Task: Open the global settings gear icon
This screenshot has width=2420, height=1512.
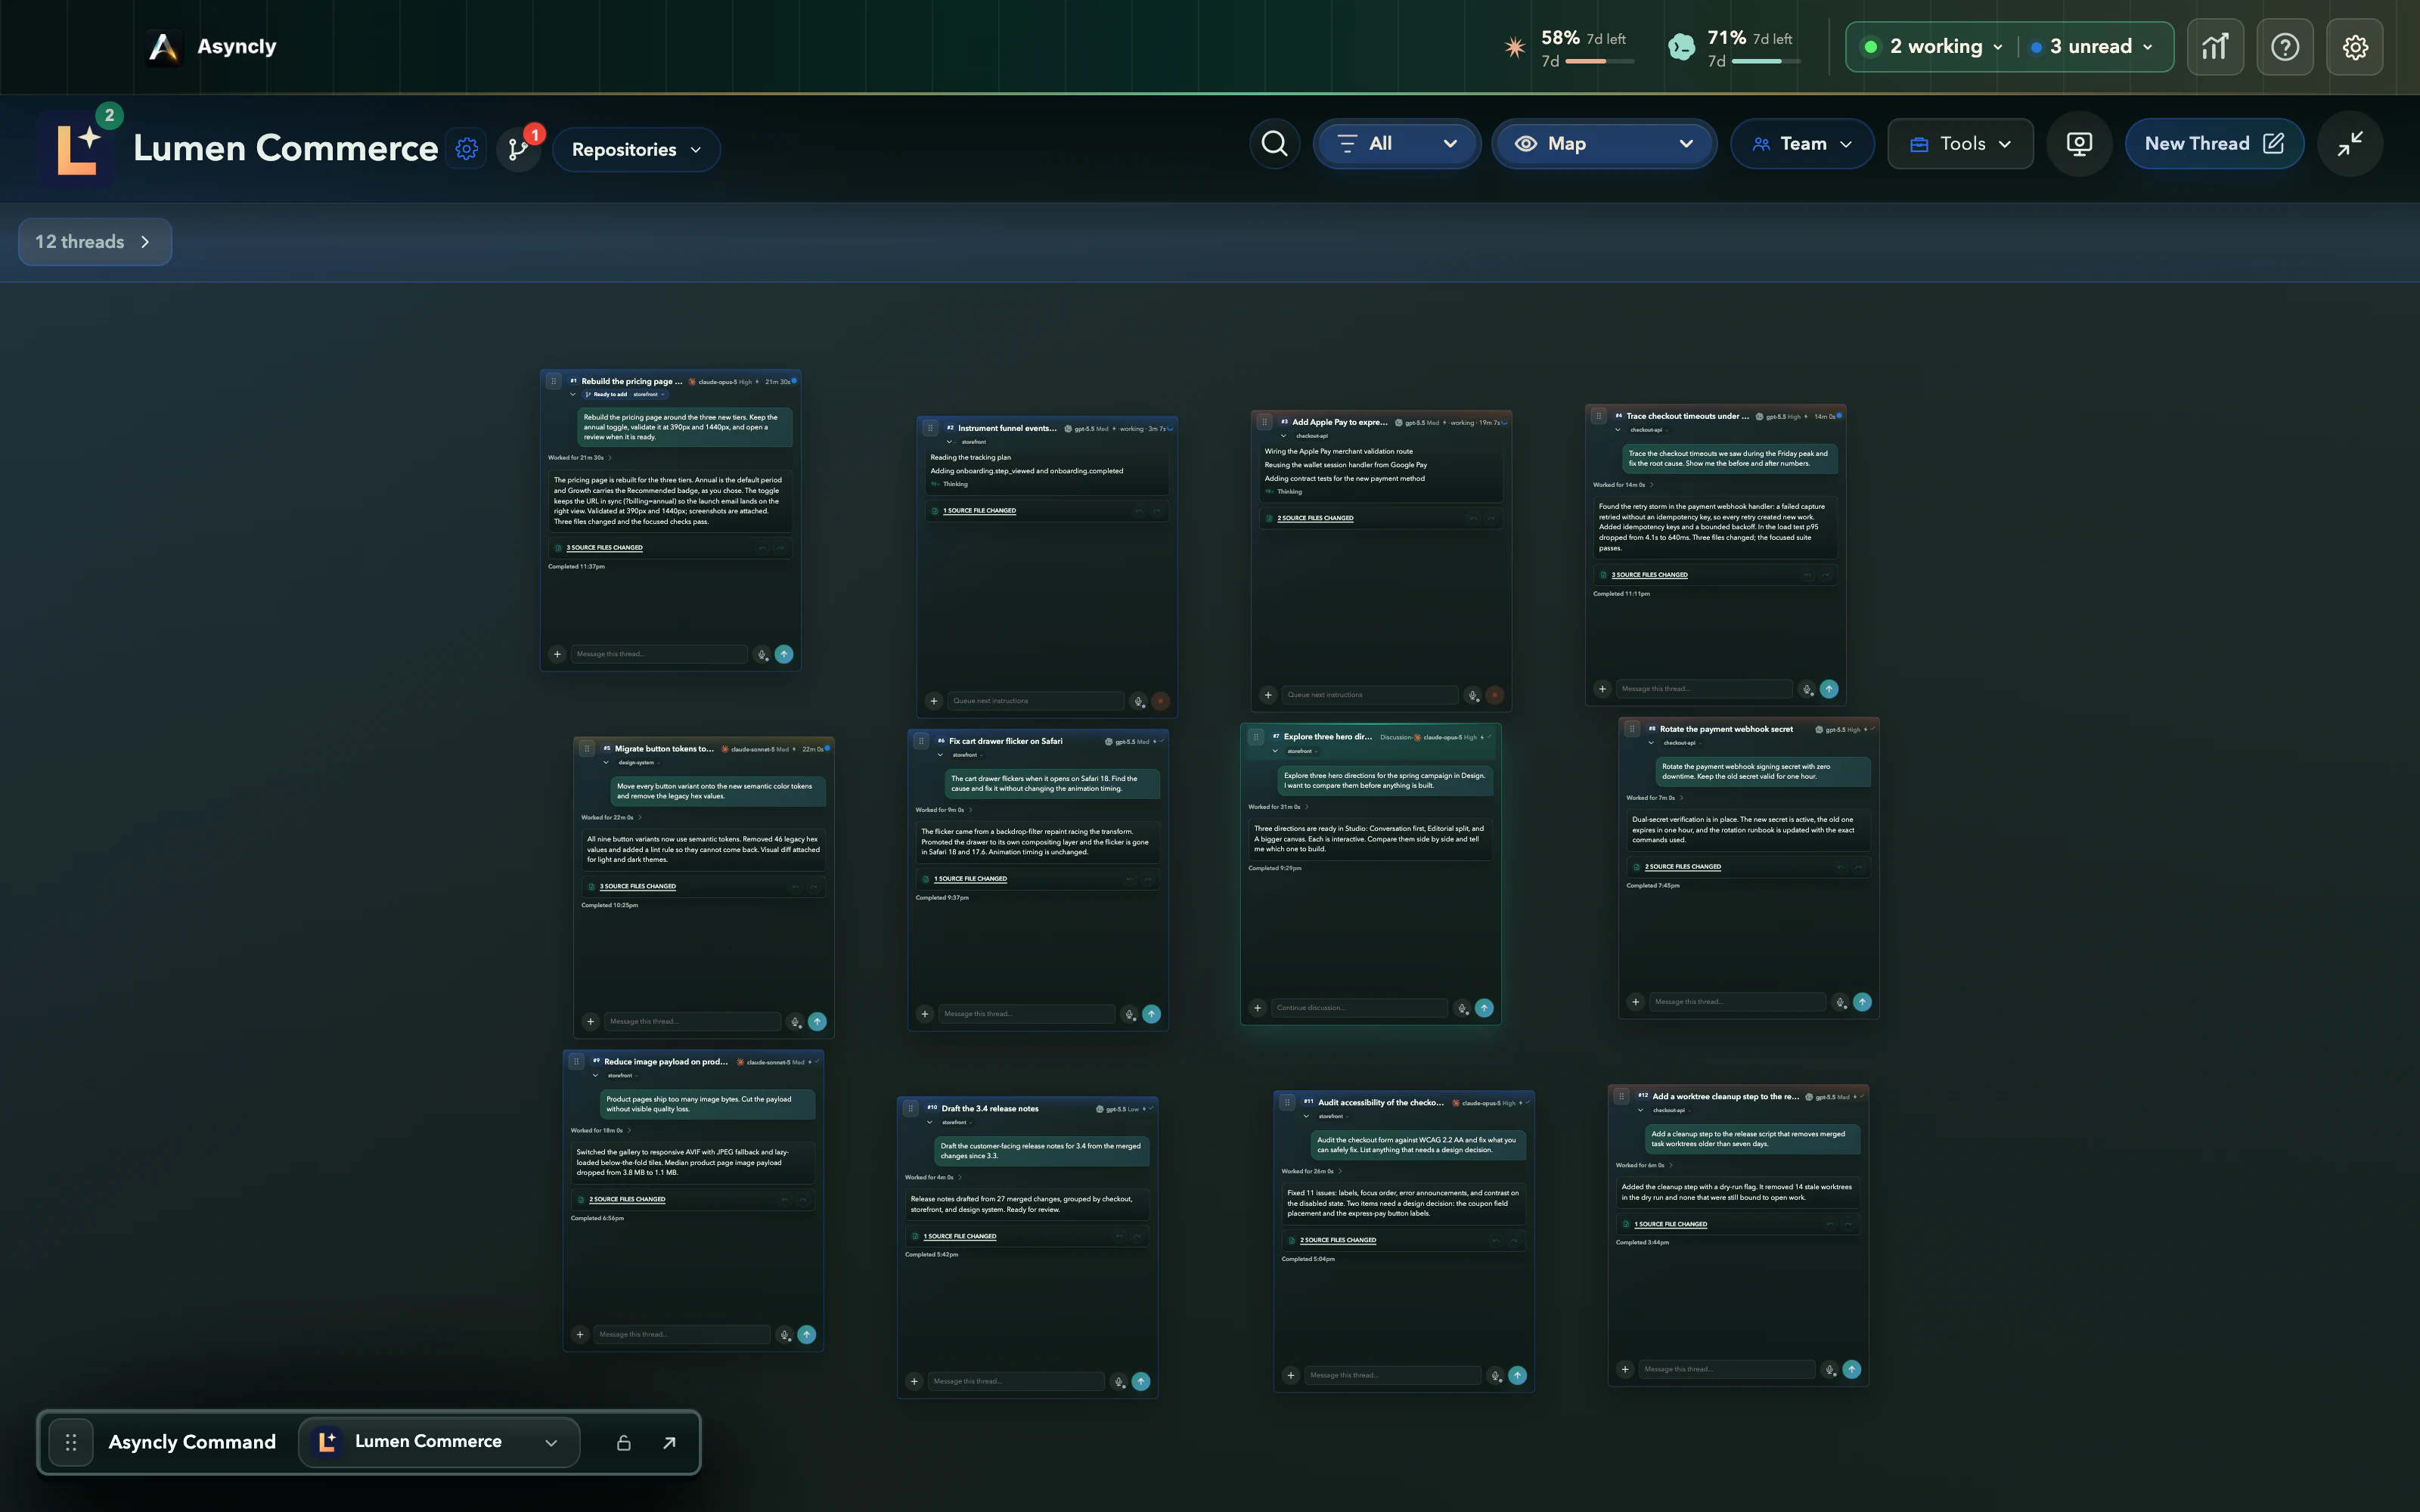Action: coord(2355,47)
